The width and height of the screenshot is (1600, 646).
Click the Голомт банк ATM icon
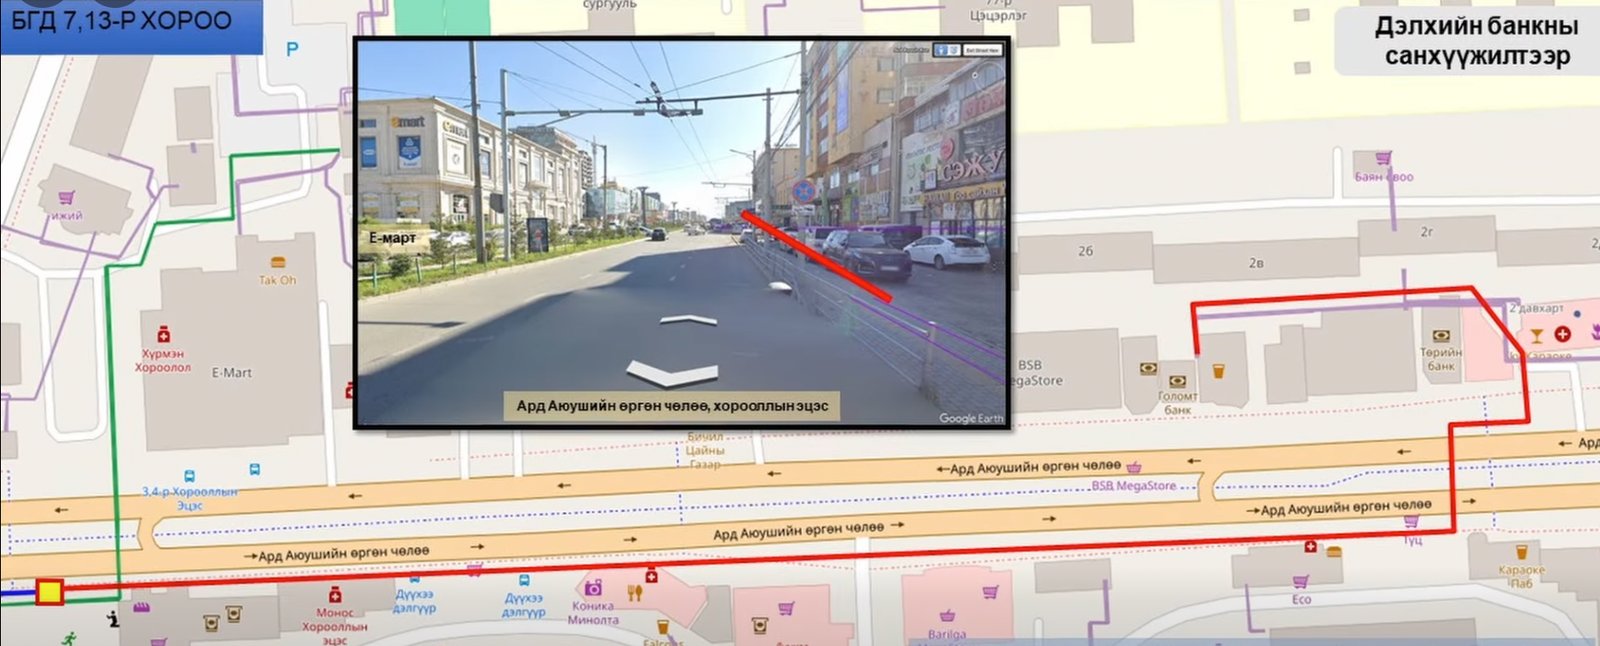click(1177, 381)
